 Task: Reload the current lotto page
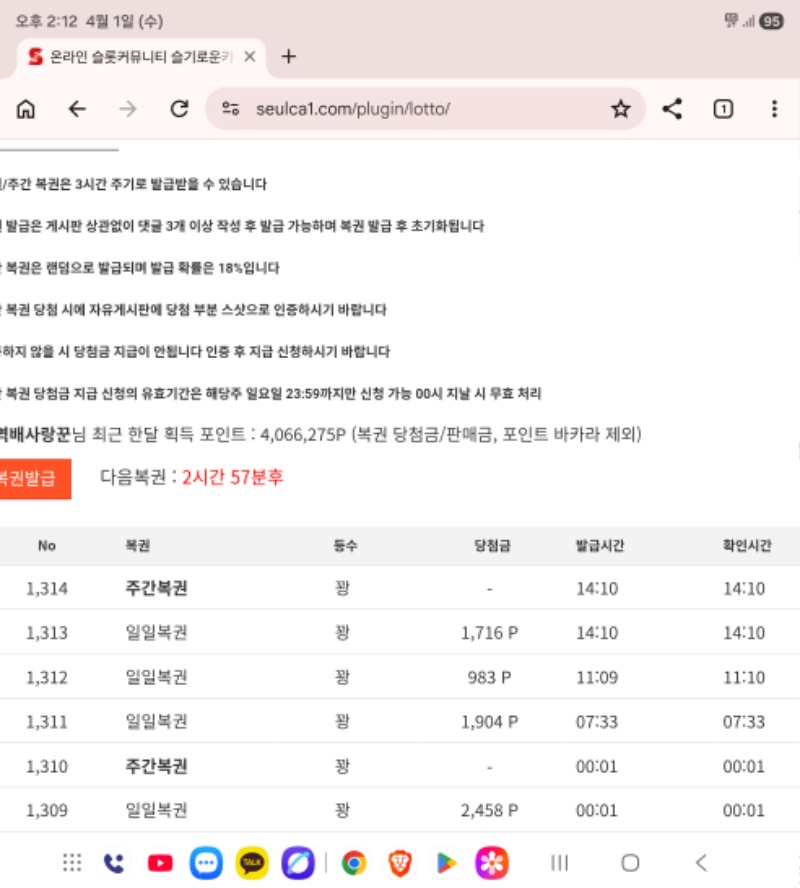[x=179, y=110]
